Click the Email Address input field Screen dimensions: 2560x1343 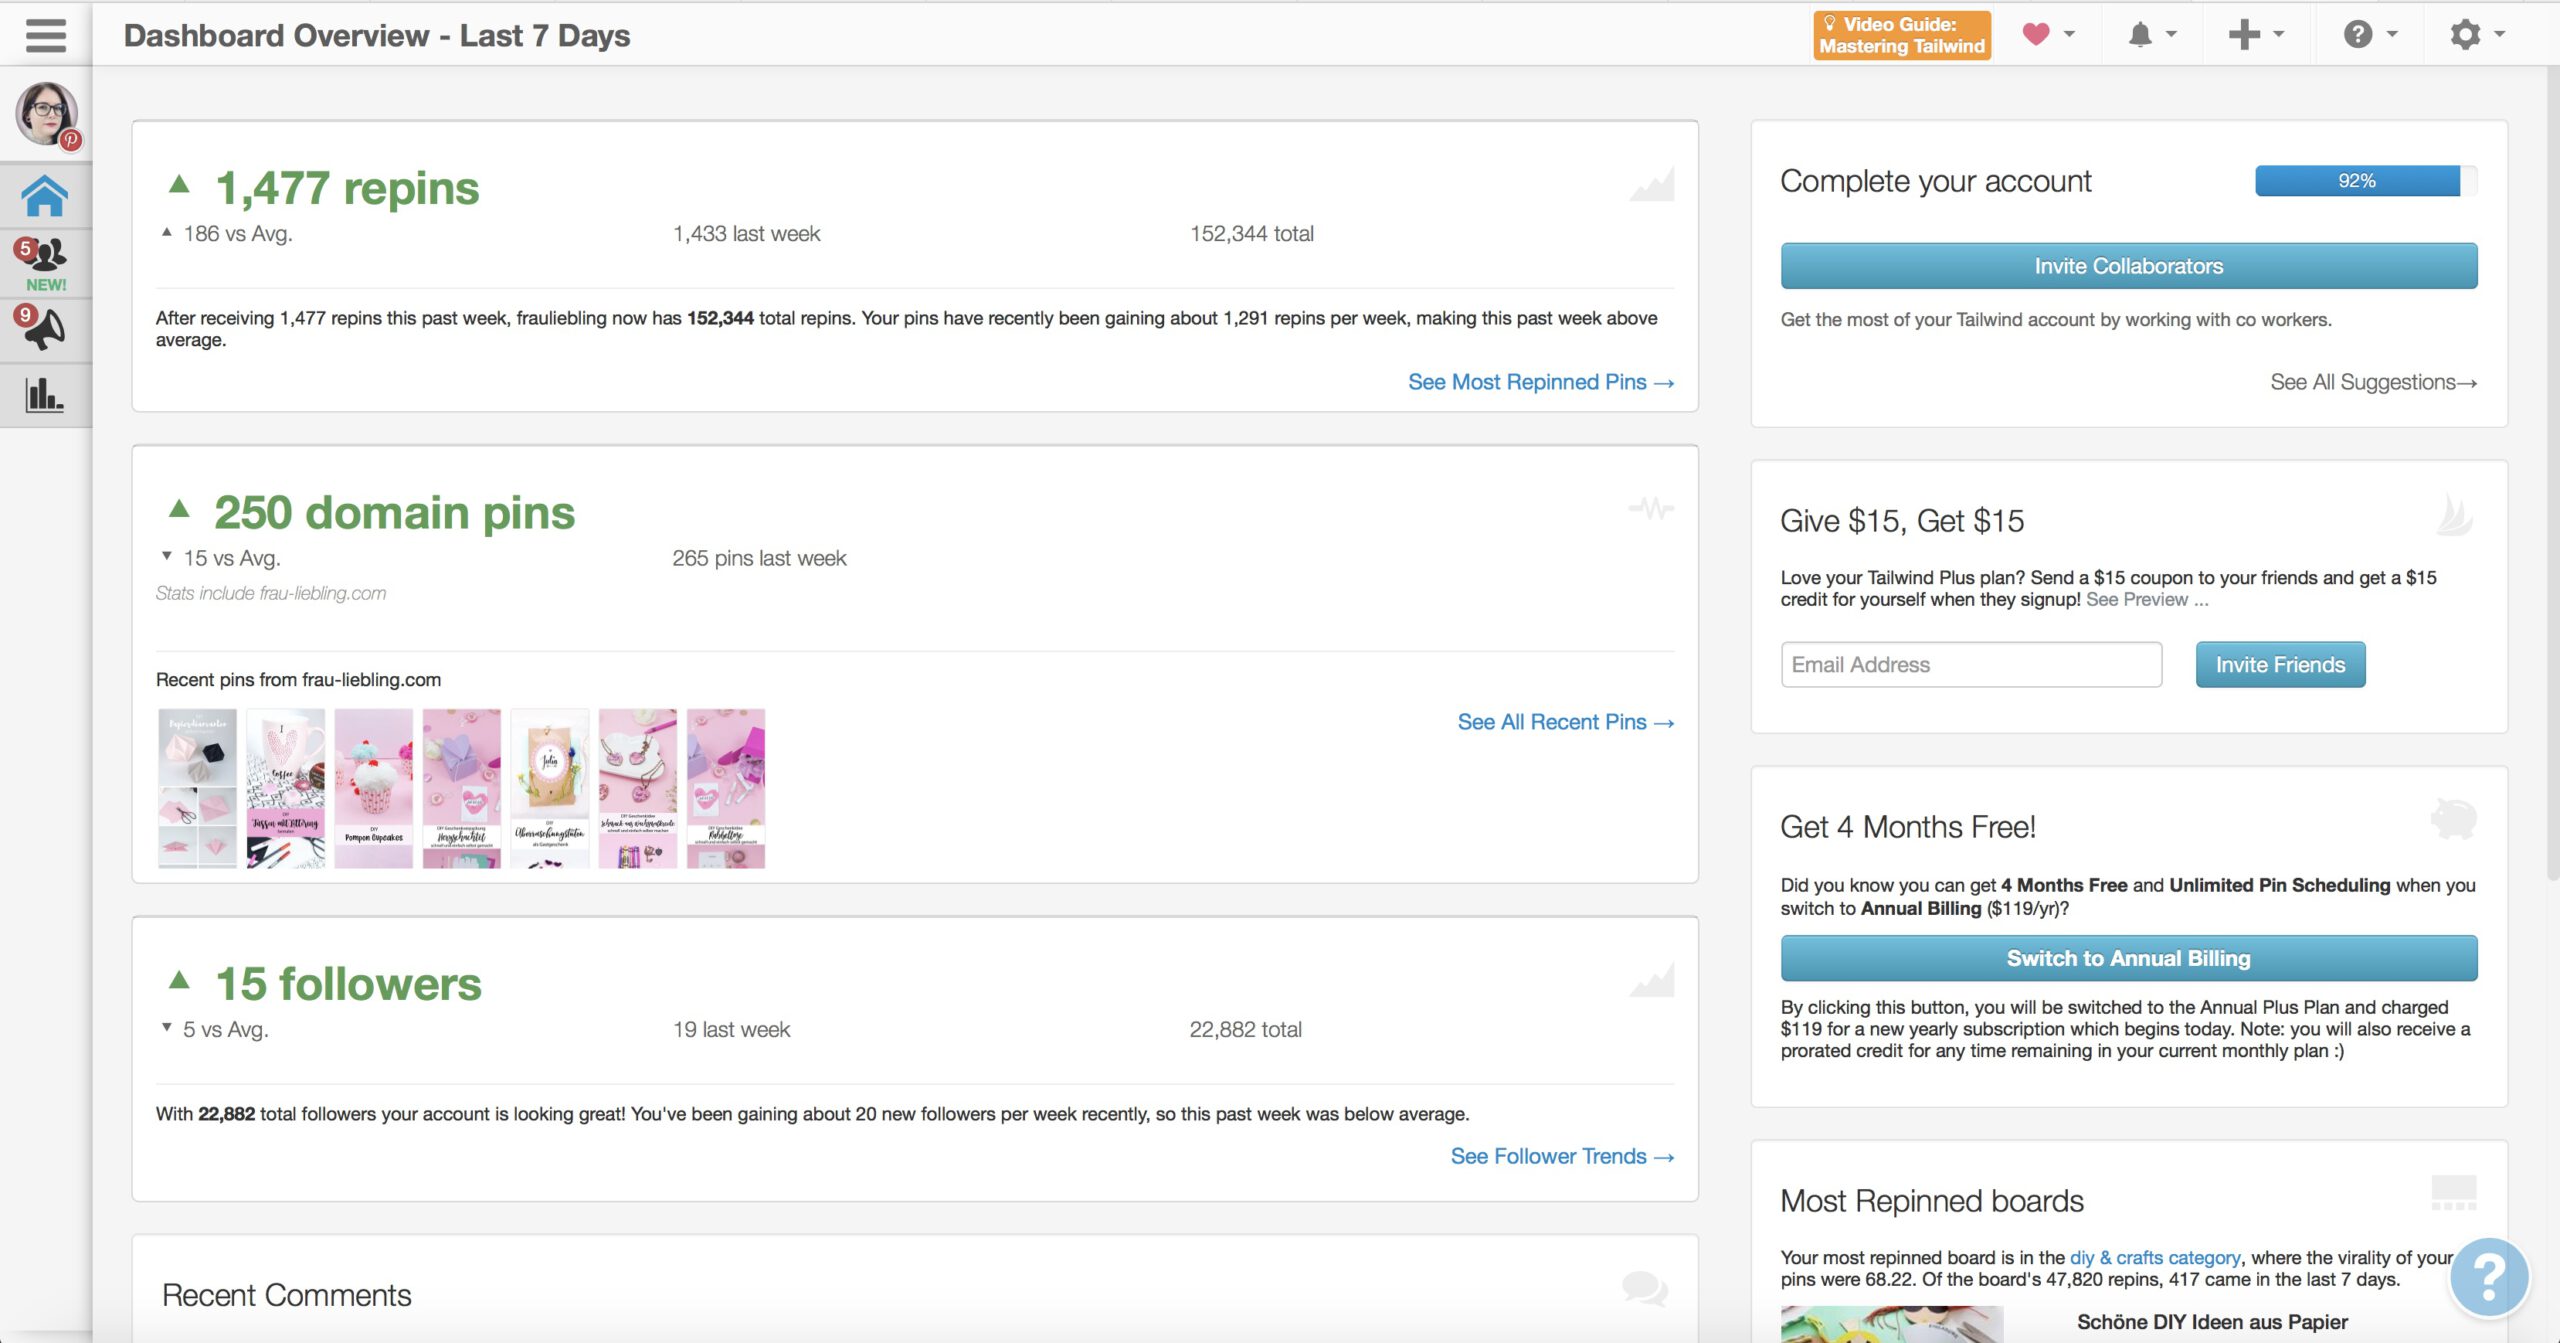click(x=1970, y=665)
